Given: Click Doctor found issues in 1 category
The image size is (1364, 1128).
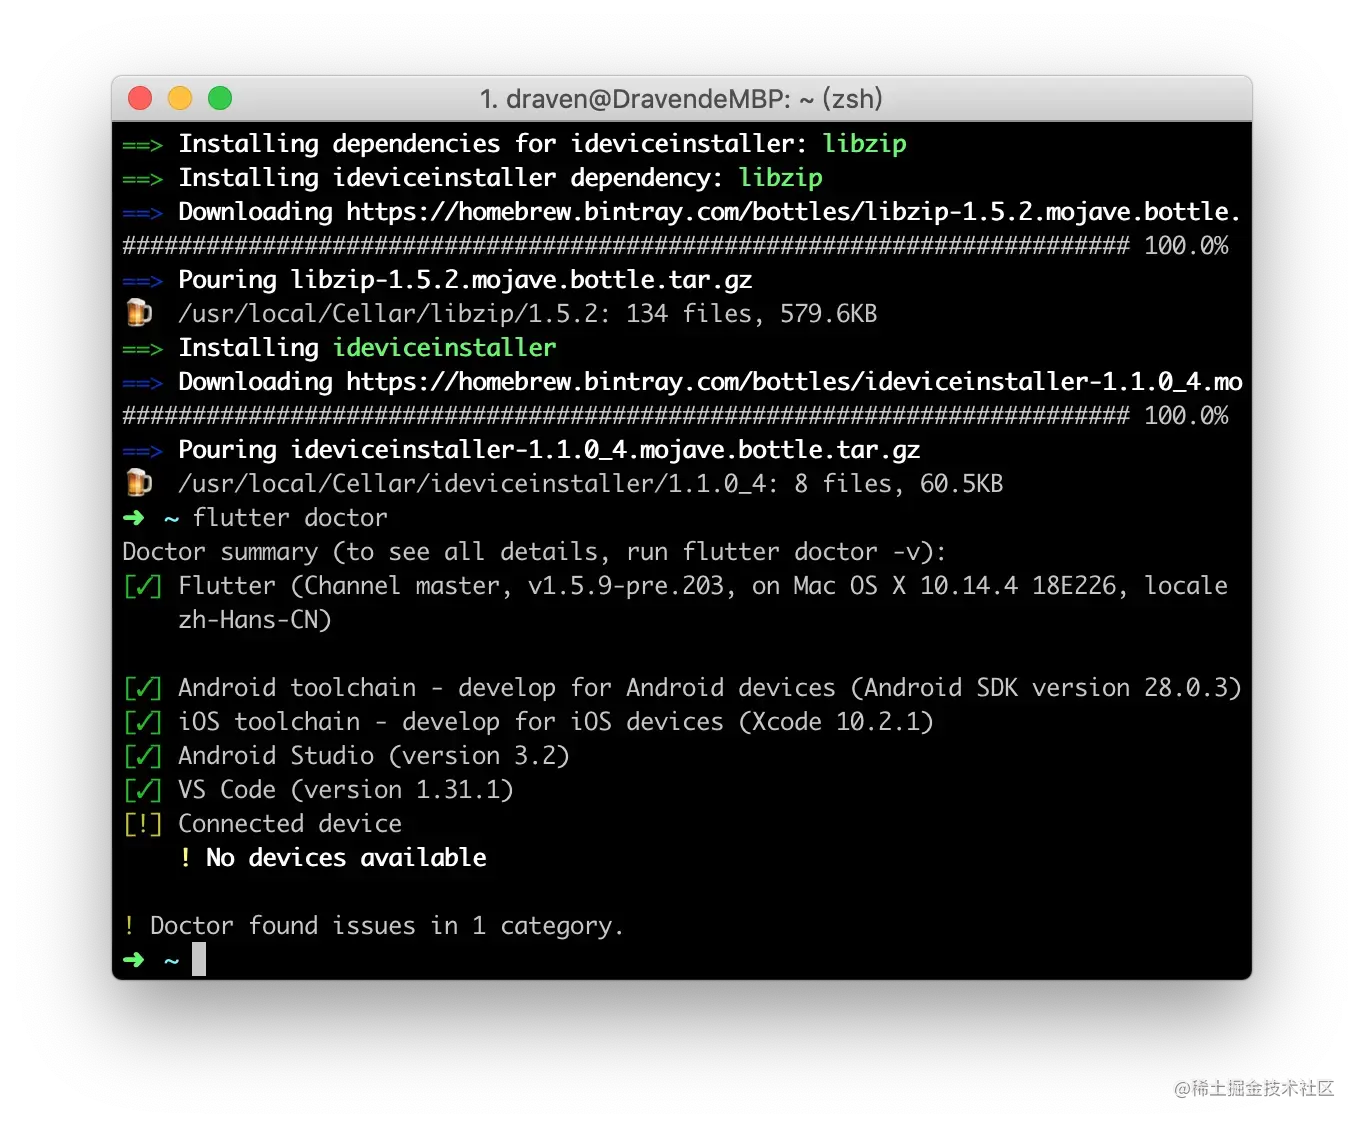Looking at the screenshot, I should click(x=387, y=926).
